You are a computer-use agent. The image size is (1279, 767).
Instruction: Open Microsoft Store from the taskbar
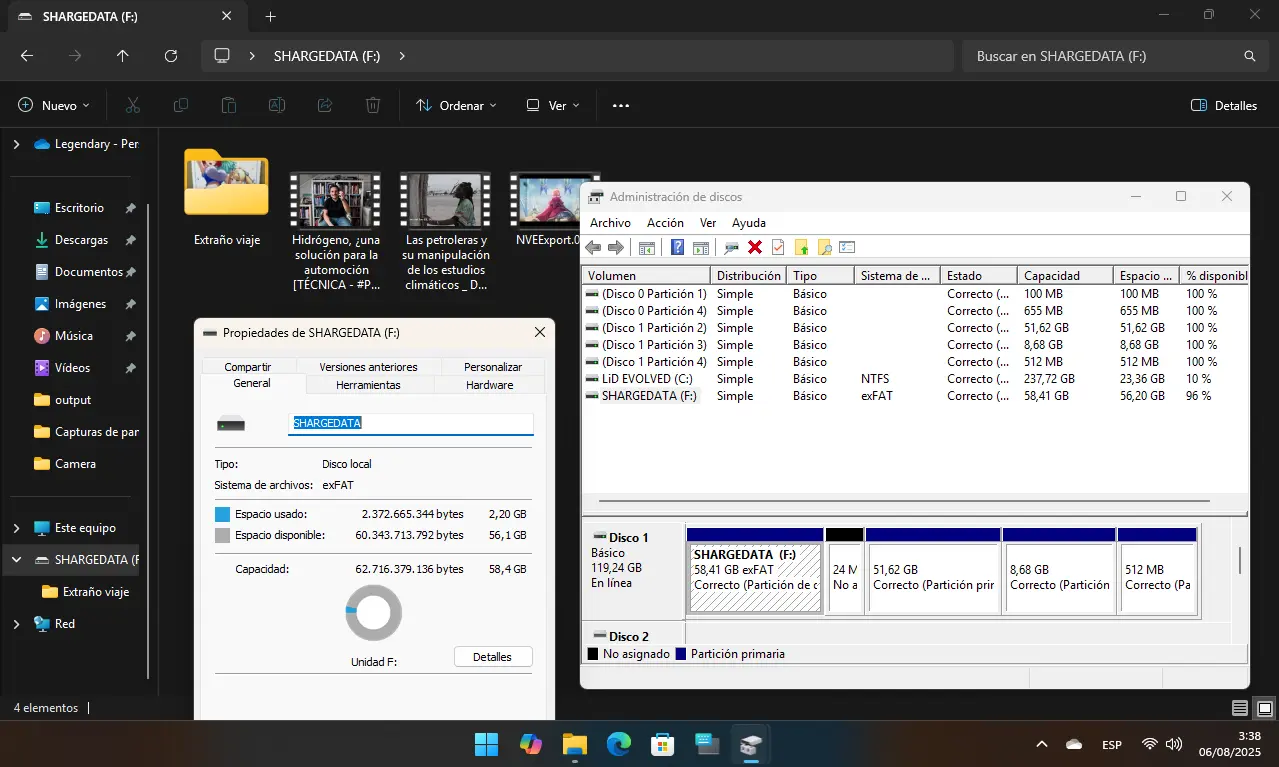[x=663, y=744]
